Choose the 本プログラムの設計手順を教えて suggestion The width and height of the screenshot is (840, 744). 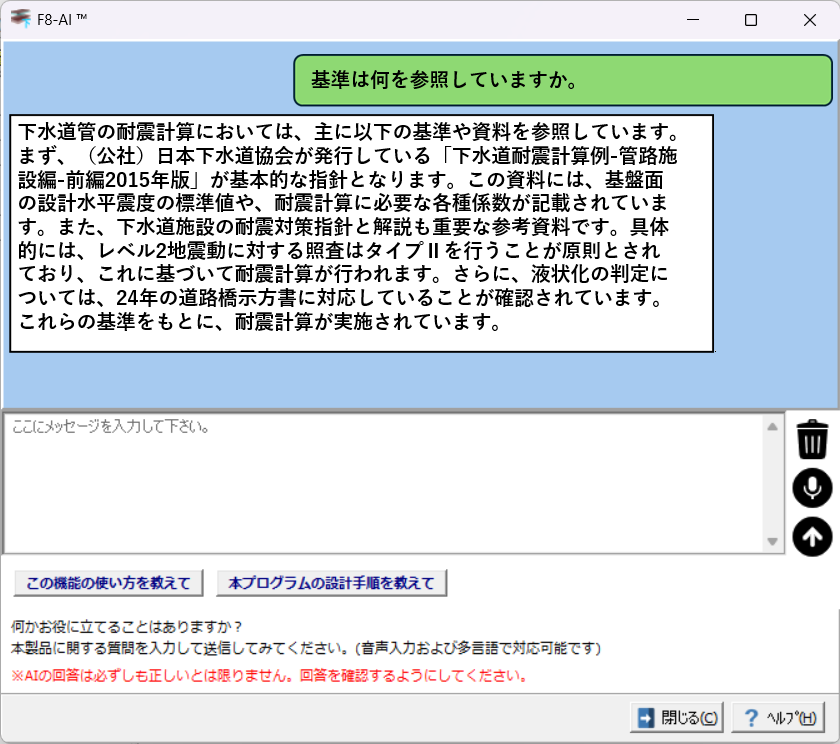[331, 582]
